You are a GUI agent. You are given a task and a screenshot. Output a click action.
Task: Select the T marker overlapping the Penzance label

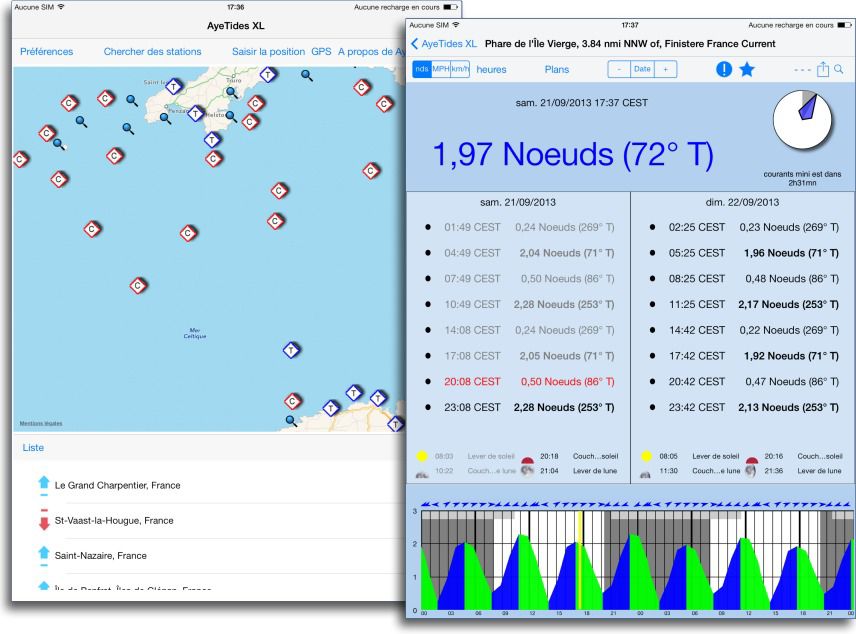pos(195,114)
